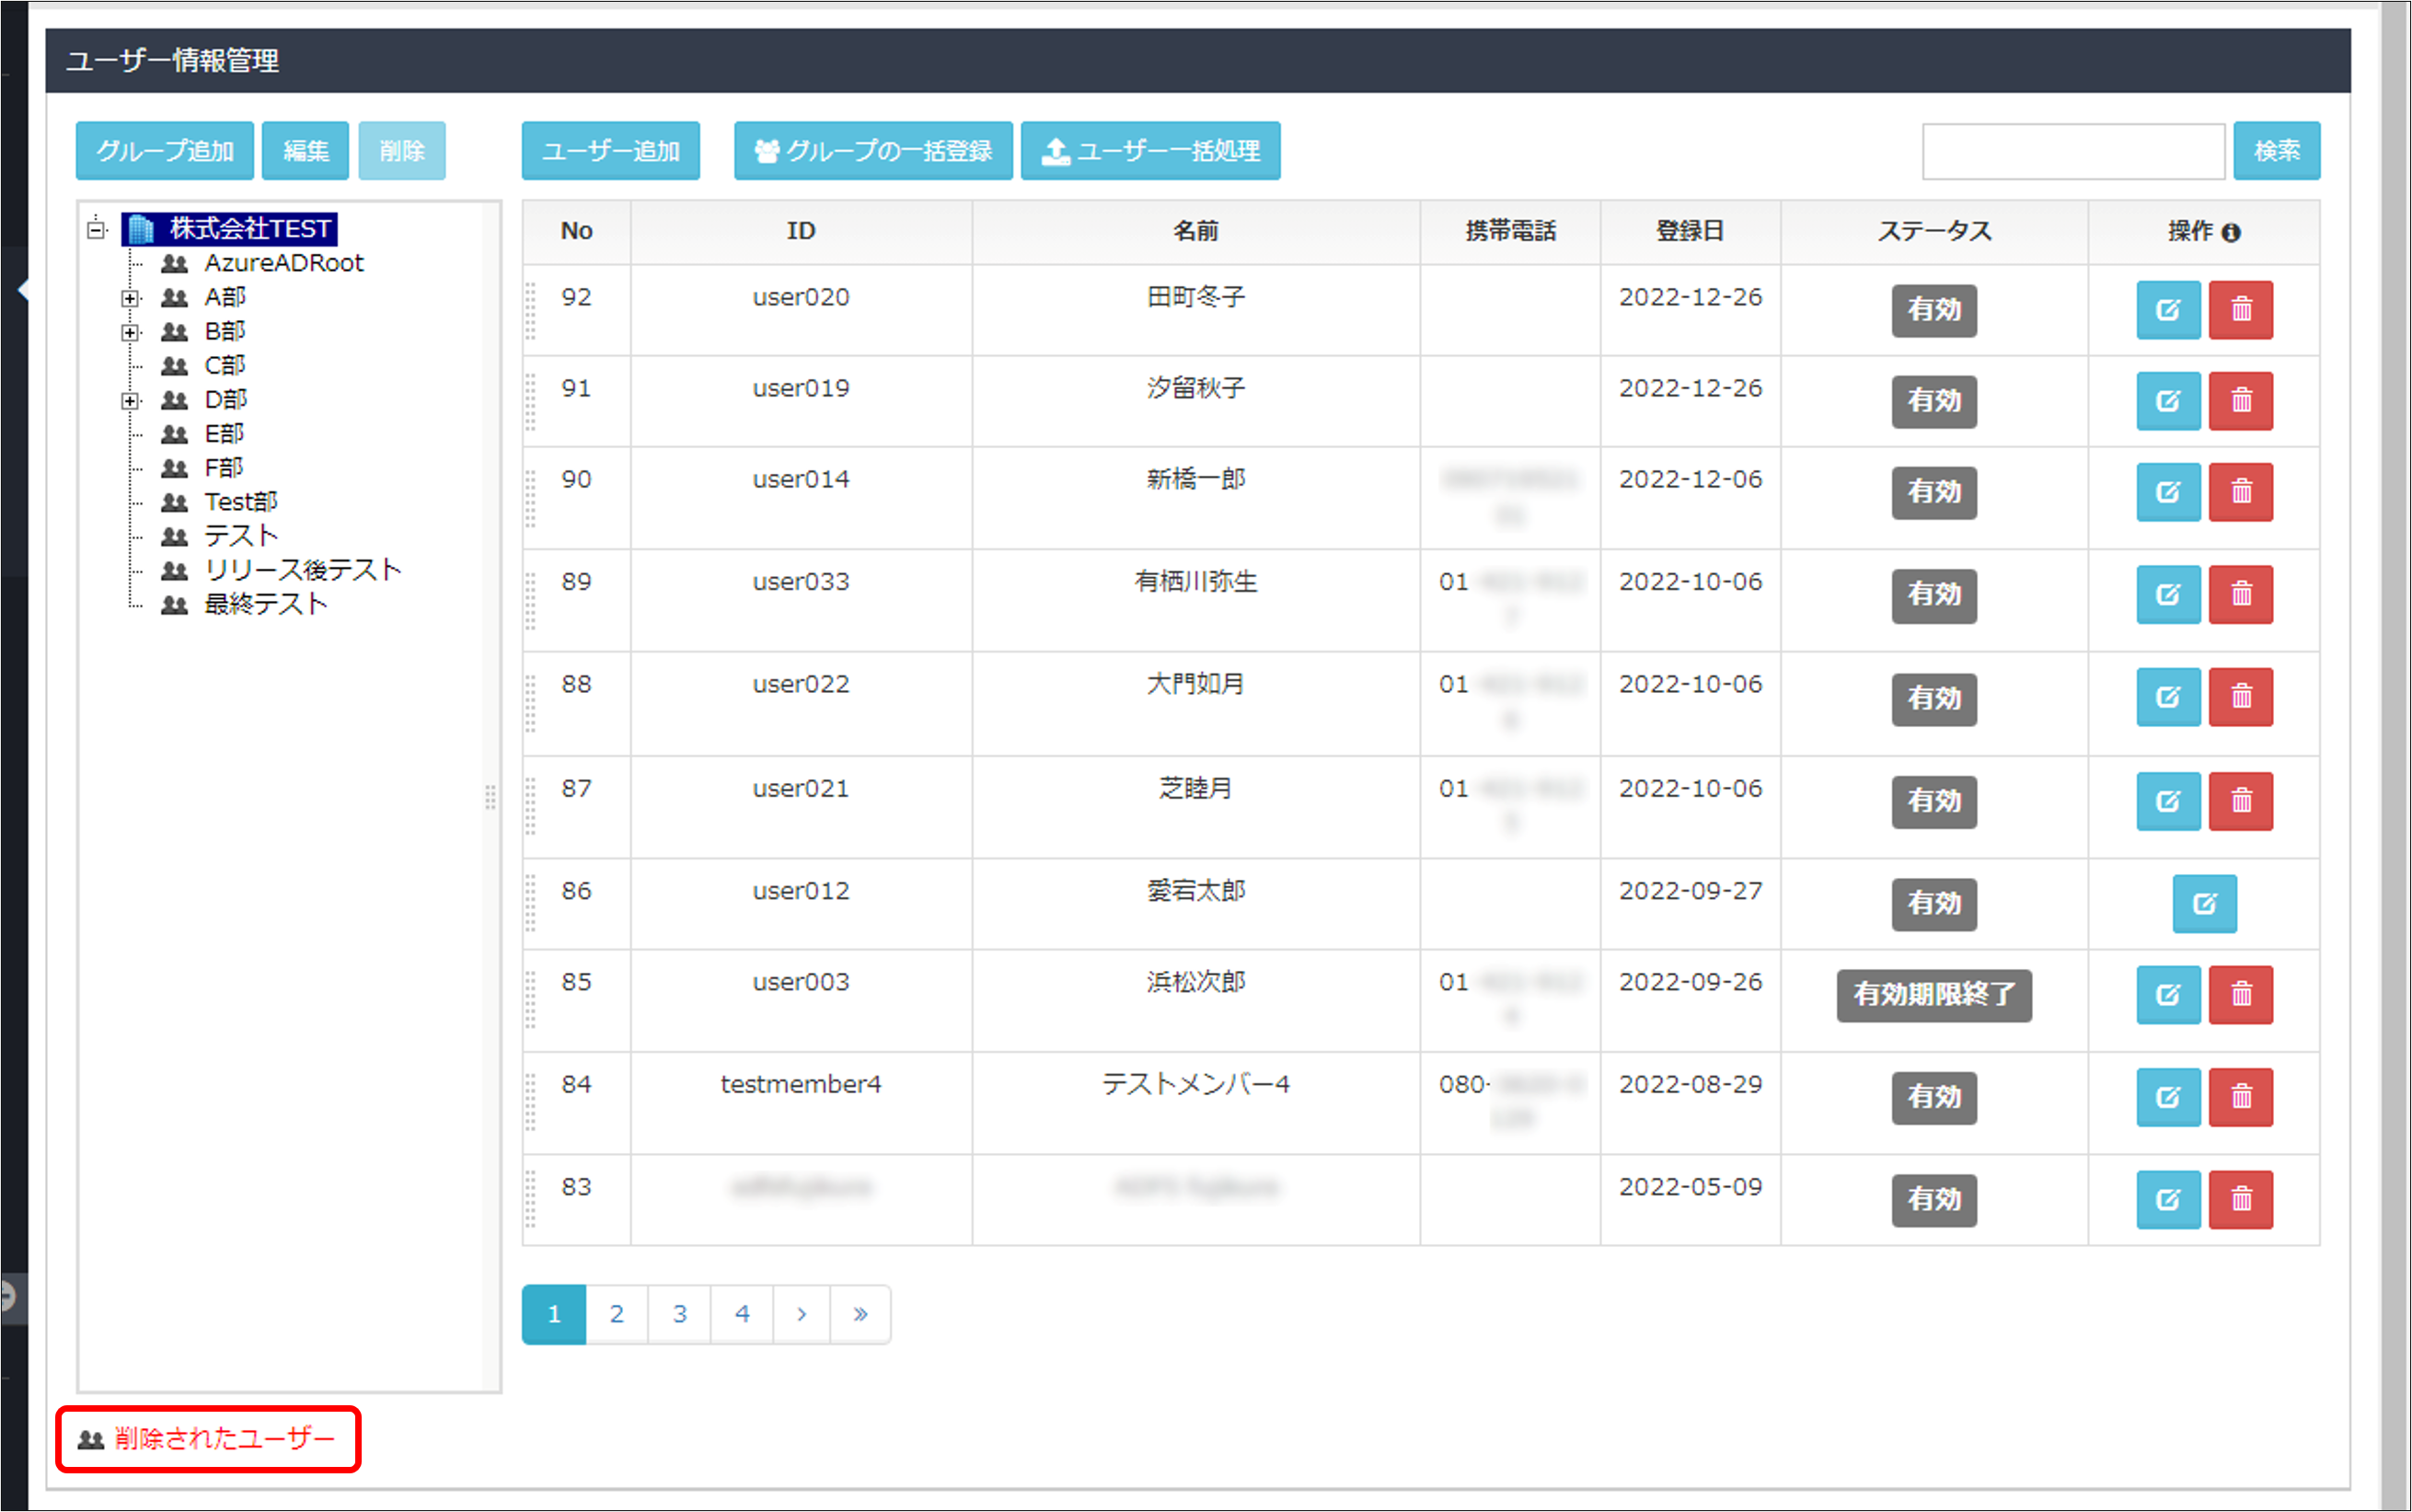Select the 最終テスト group
Image resolution: width=2412 pixels, height=1512 pixels.
point(266,604)
